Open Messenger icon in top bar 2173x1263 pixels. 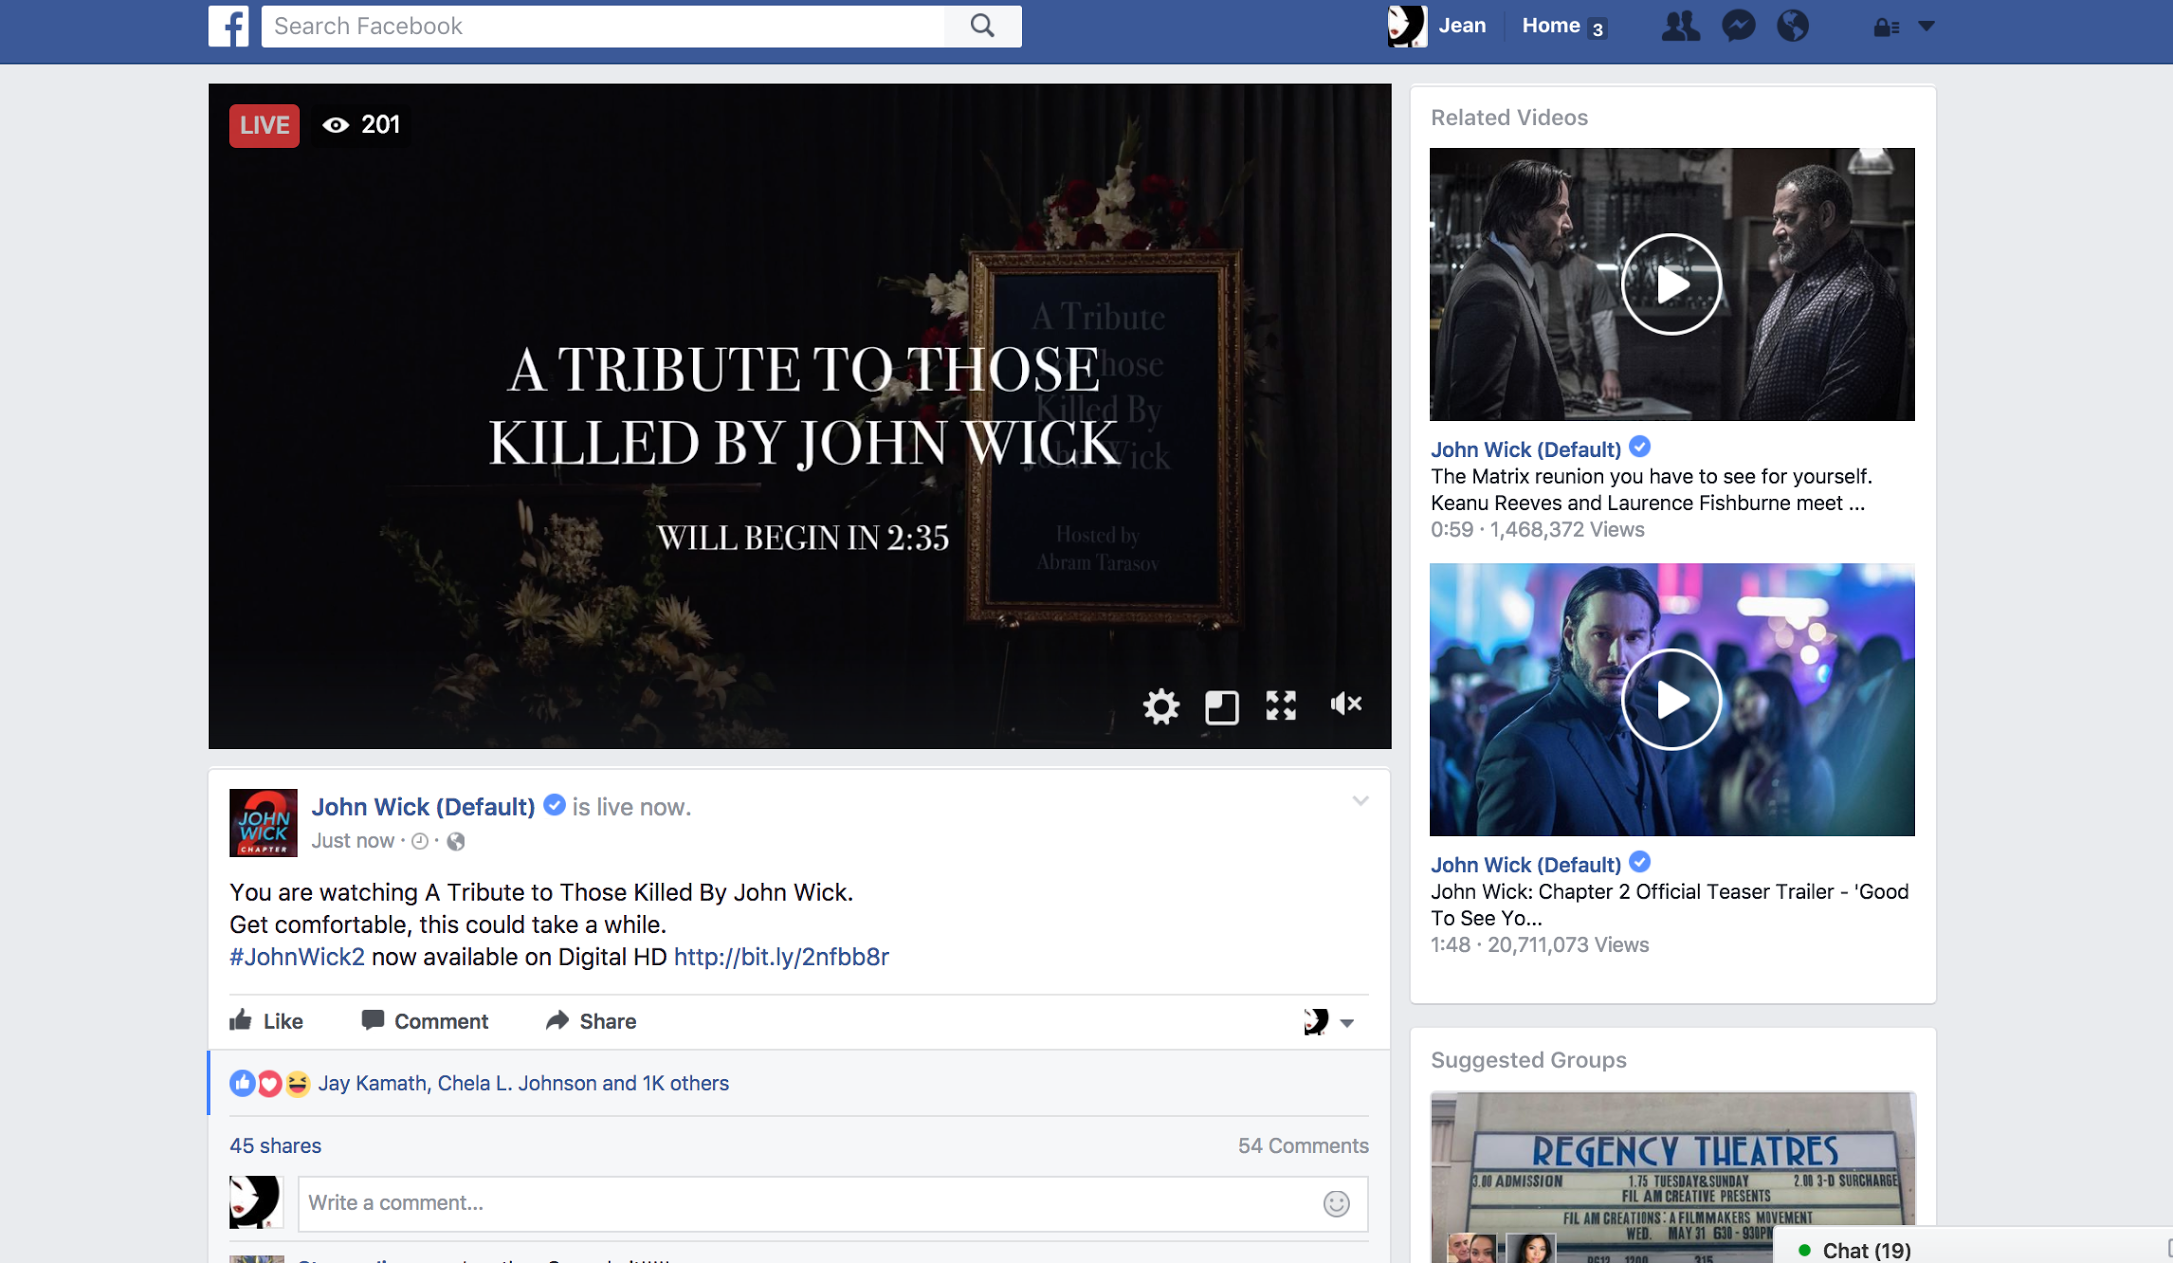point(1738,26)
